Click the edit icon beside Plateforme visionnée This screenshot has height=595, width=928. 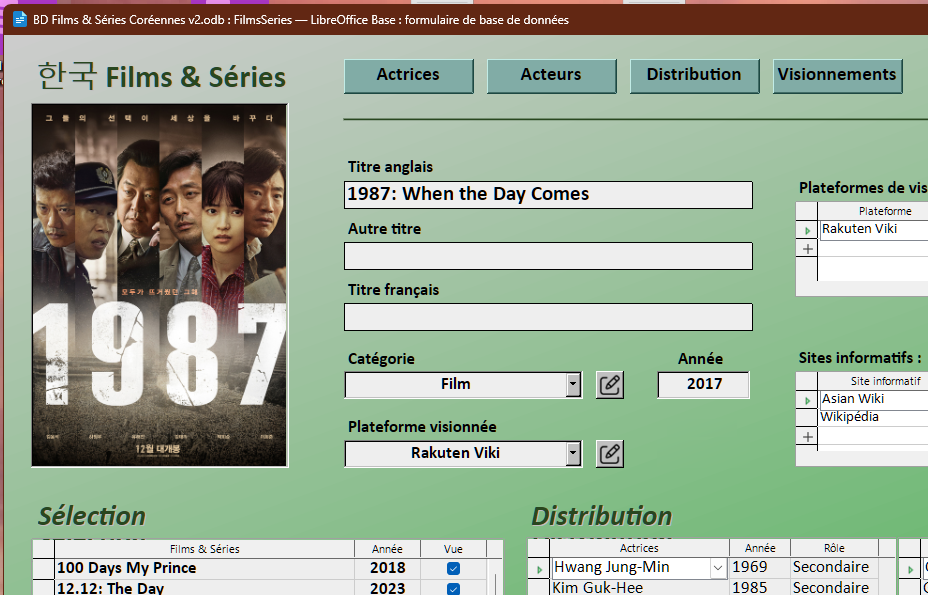click(610, 454)
